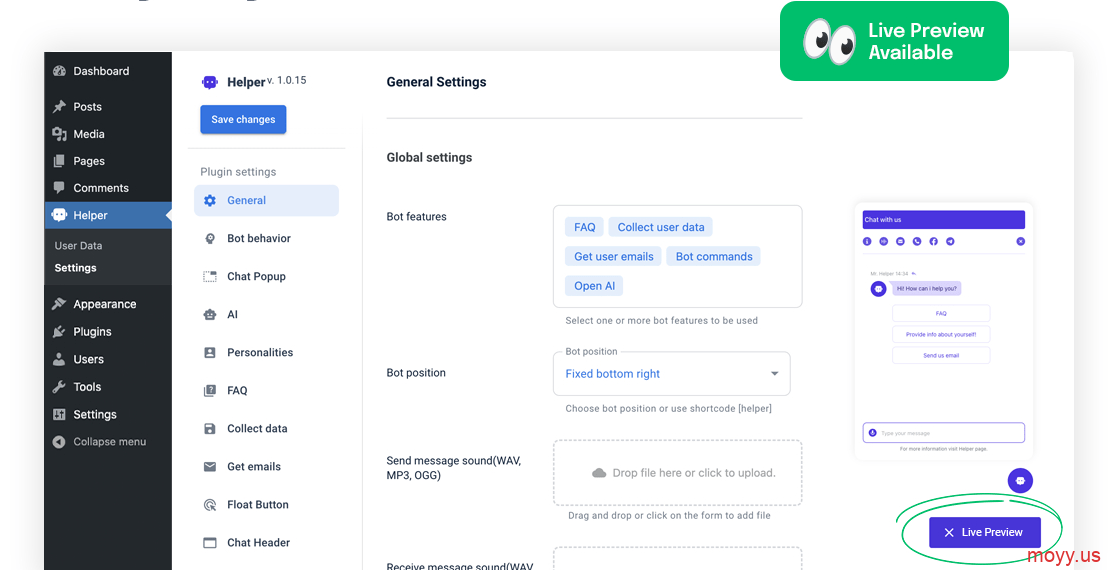
Task: Click the Personalities icon in sidebar
Action: [210, 352]
